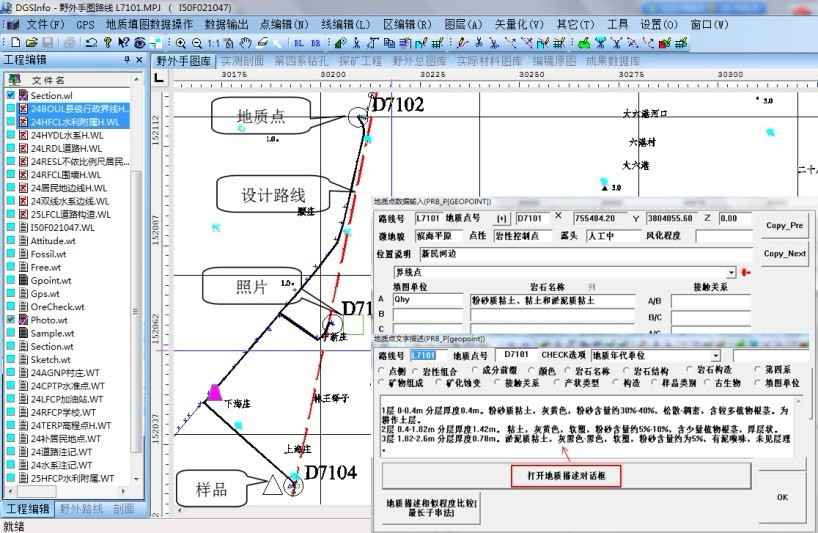Image resolution: width=818 pixels, height=533 pixels.
Task: Reset view with the 1:1 icon
Action: coord(213,43)
